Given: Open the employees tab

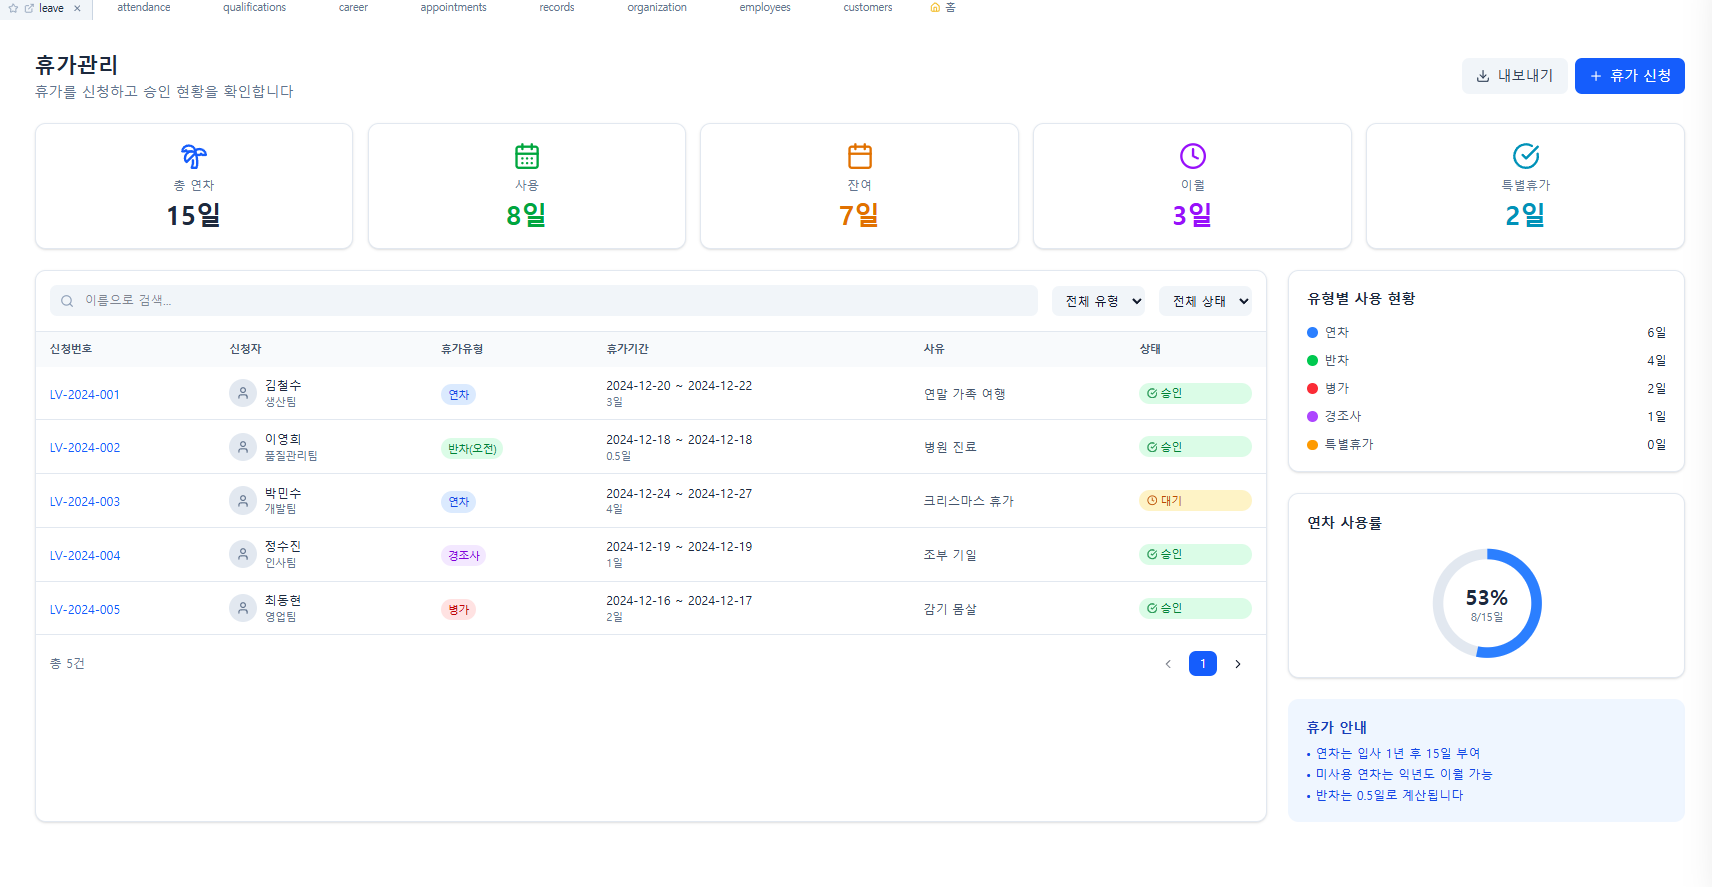Looking at the screenshot, I should 765,7.
